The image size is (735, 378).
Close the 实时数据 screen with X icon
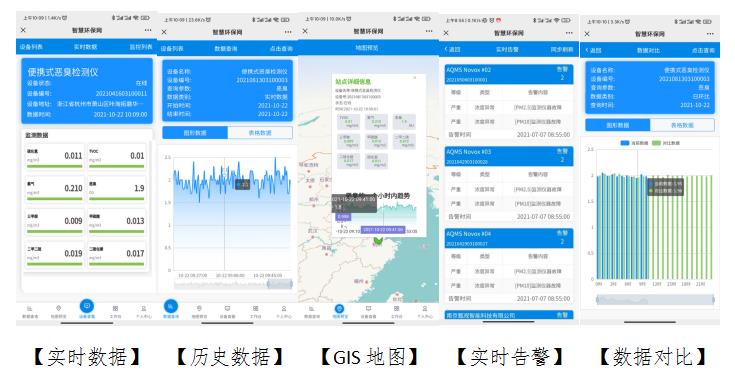coord(23,30)
